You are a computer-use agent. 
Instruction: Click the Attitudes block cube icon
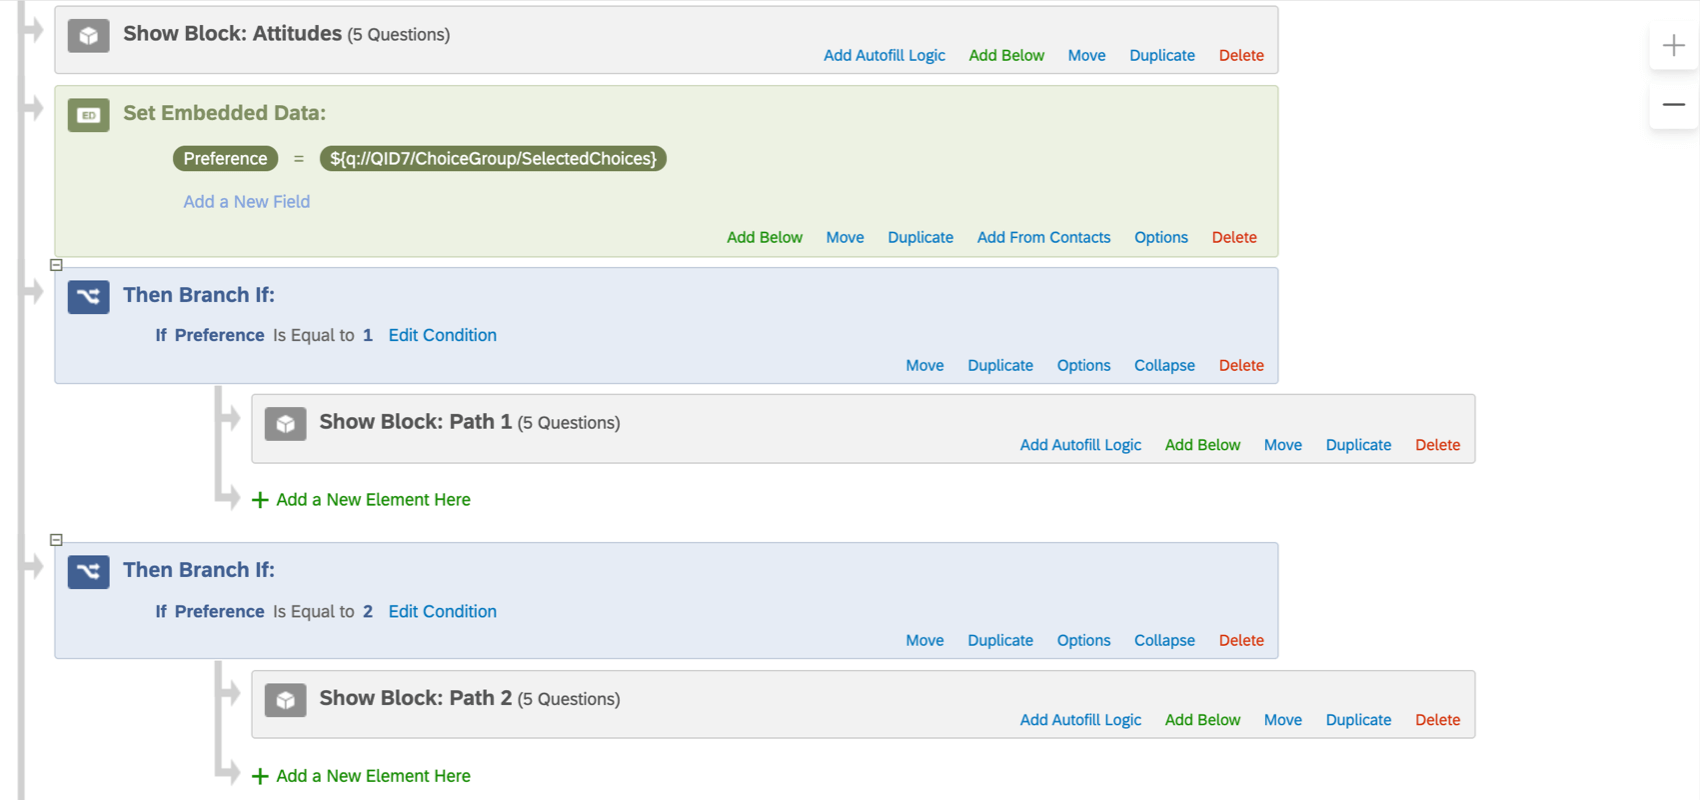click(88, 36)
